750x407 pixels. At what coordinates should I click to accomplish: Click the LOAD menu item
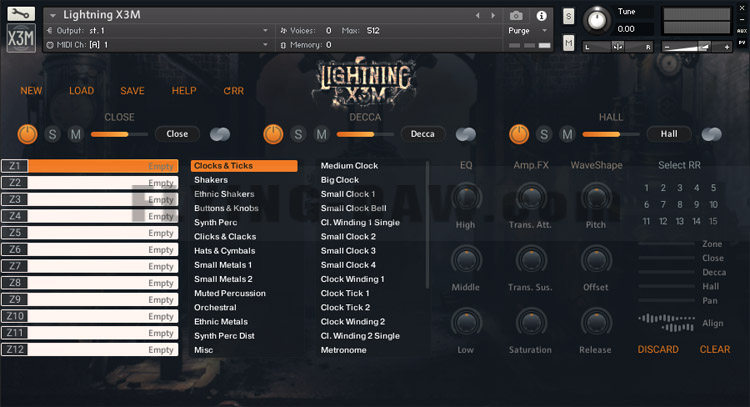point(81,91)
